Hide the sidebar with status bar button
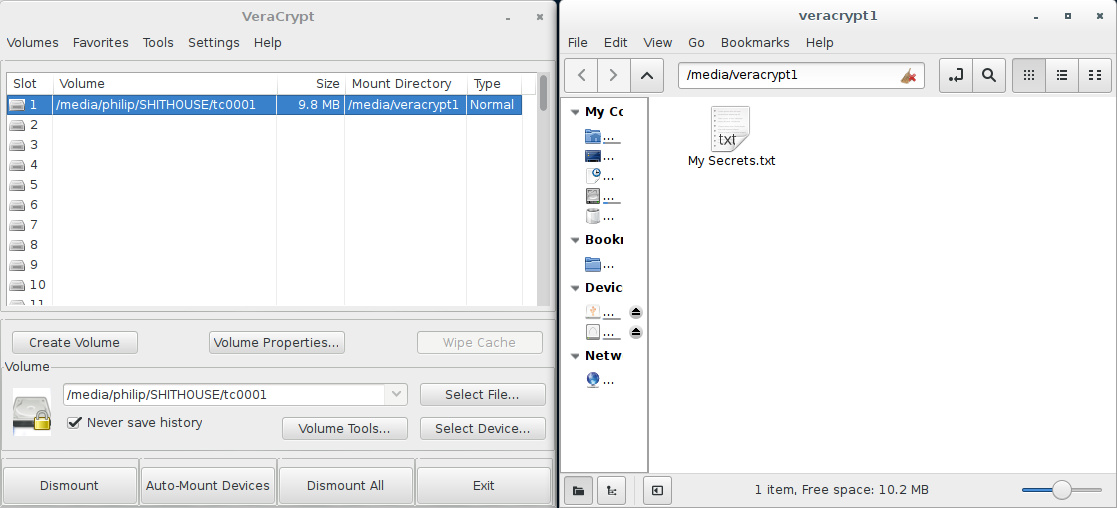 pos(657,490)
